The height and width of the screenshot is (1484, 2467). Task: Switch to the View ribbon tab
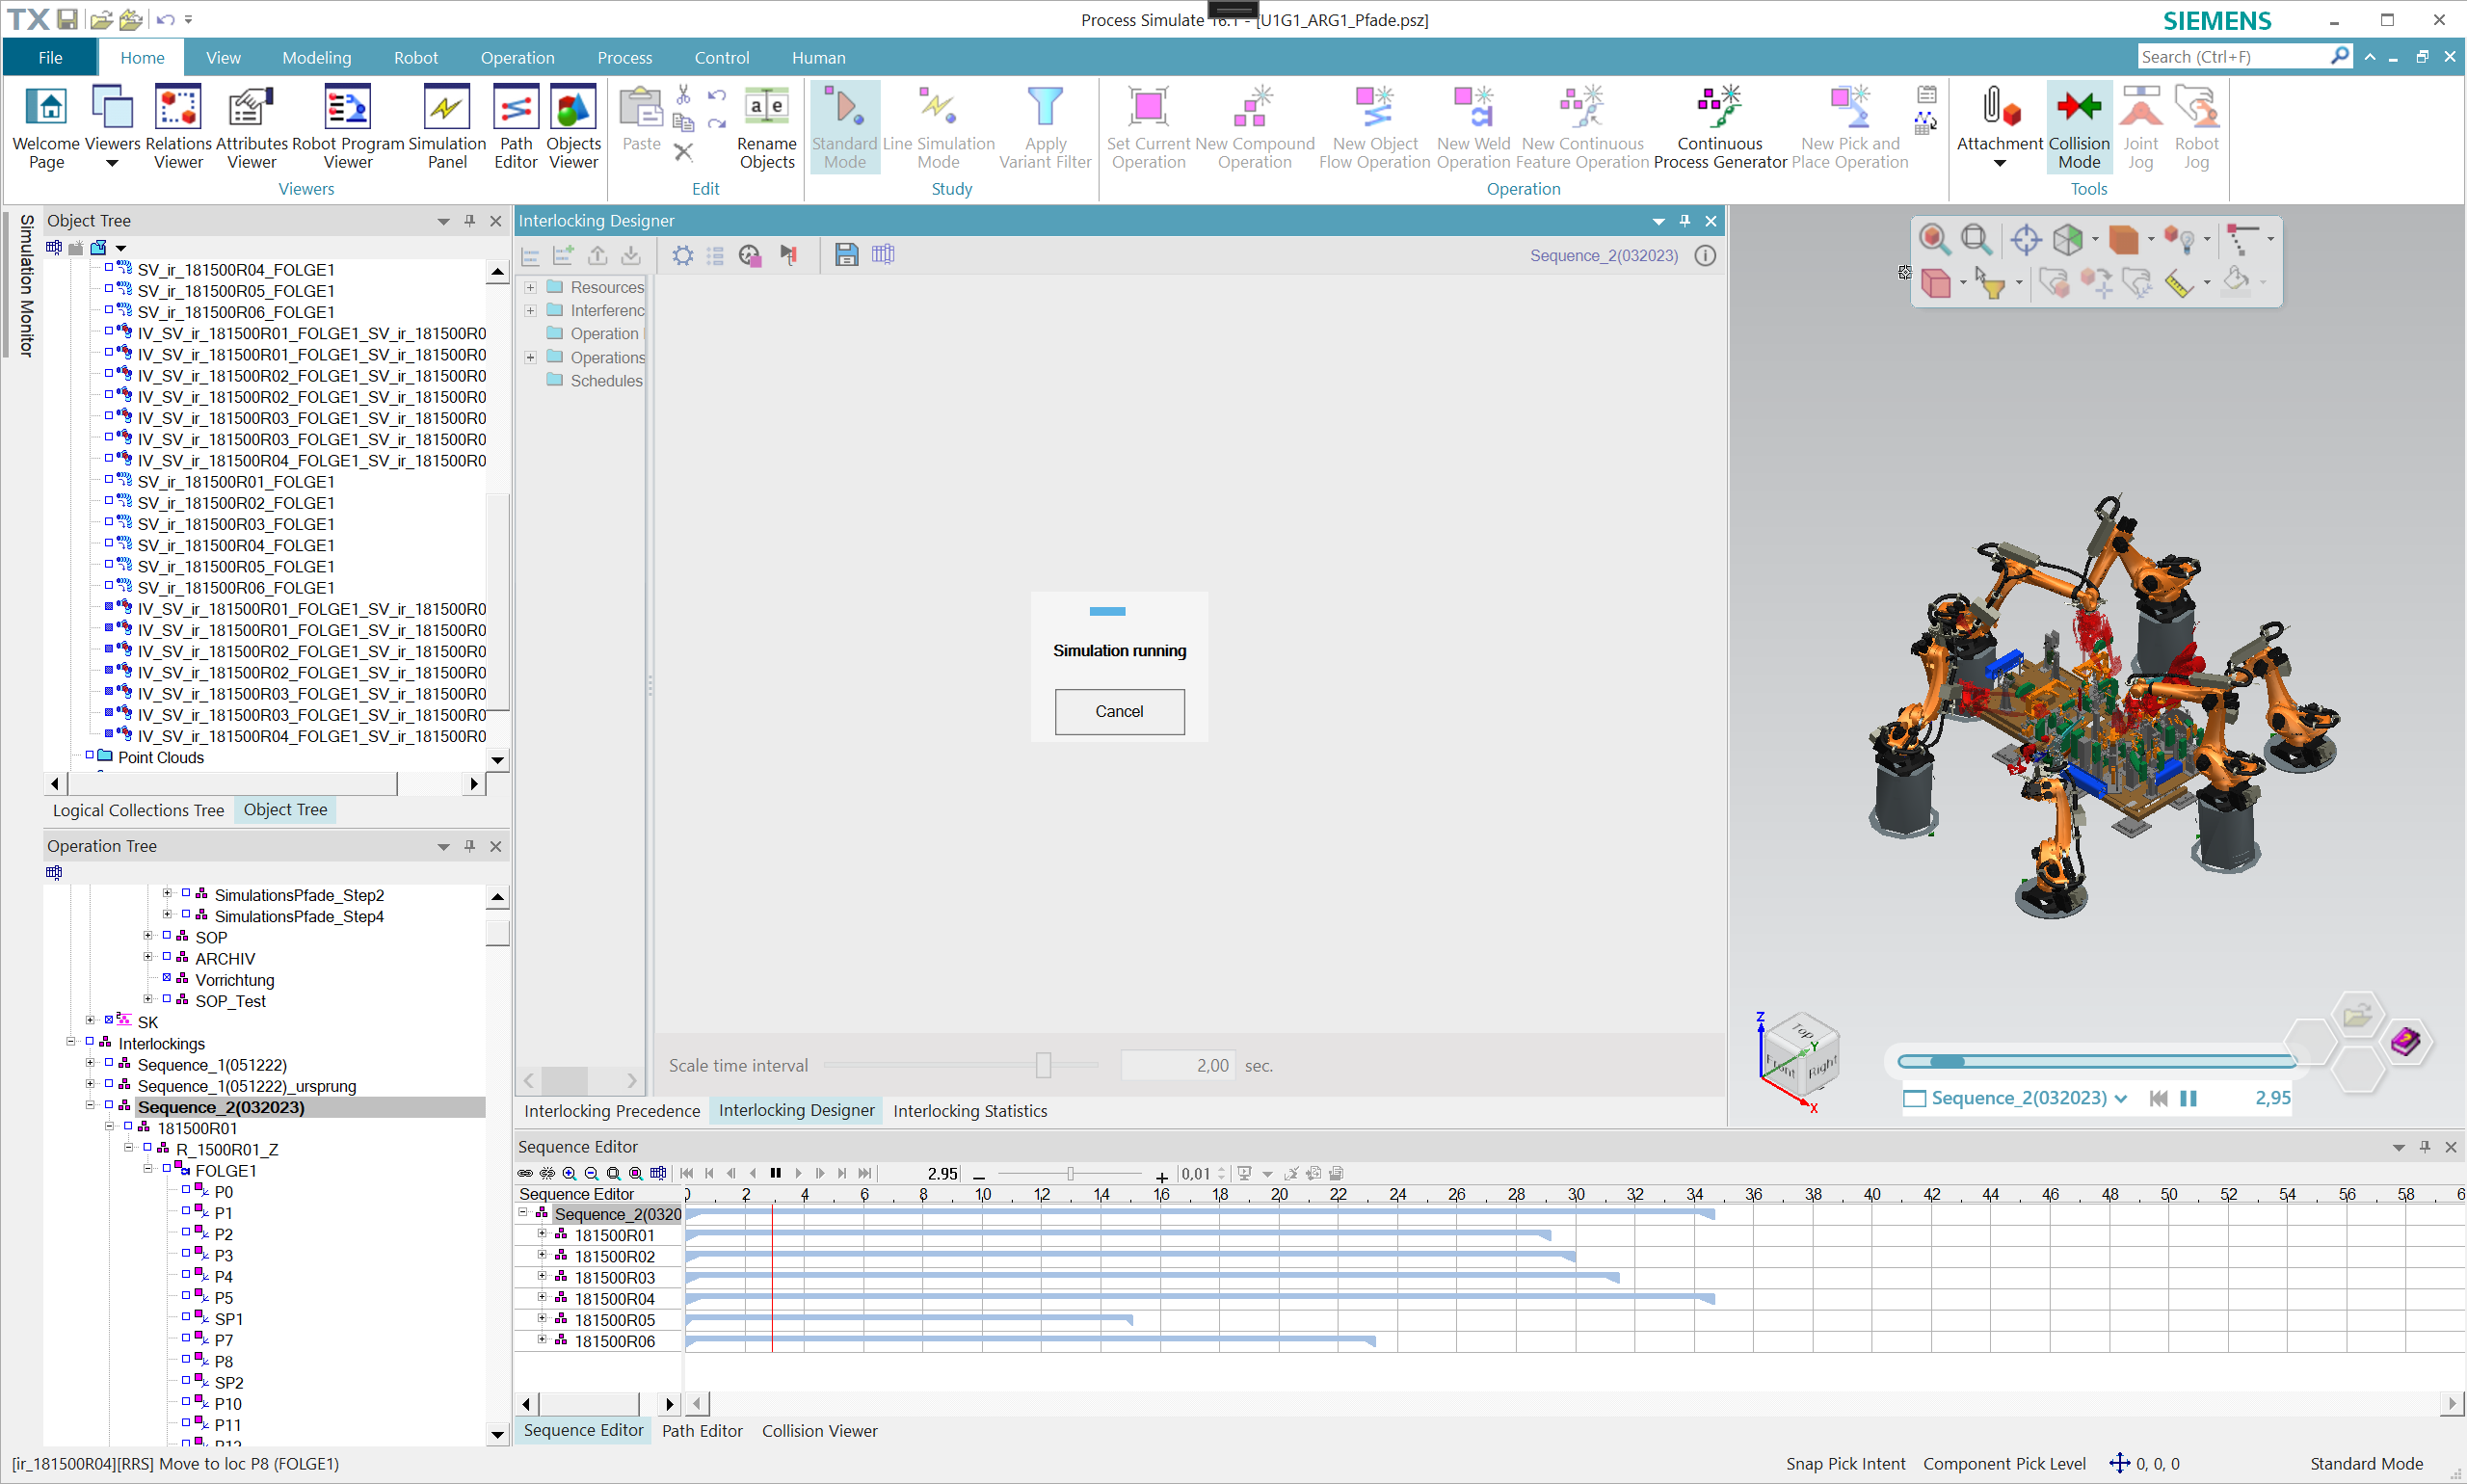pos(223,58)
